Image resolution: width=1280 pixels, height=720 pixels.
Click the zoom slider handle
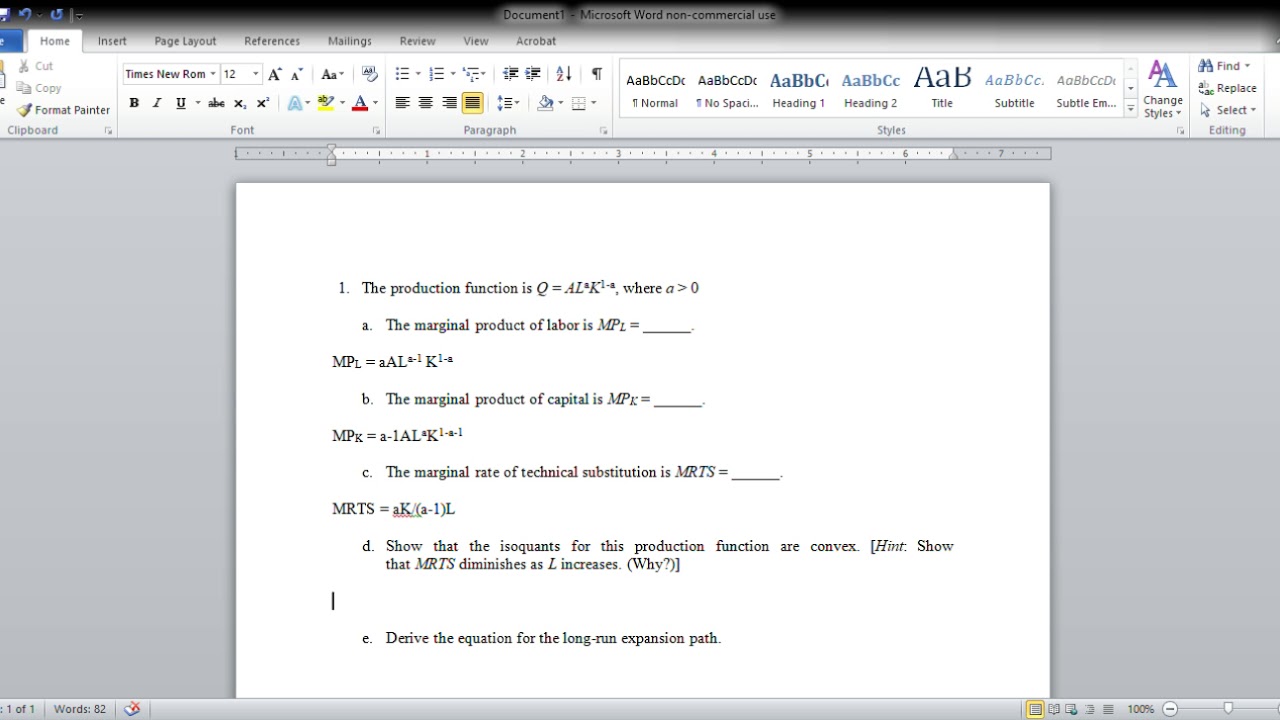pyautogui.click(x=1228, y=709)
